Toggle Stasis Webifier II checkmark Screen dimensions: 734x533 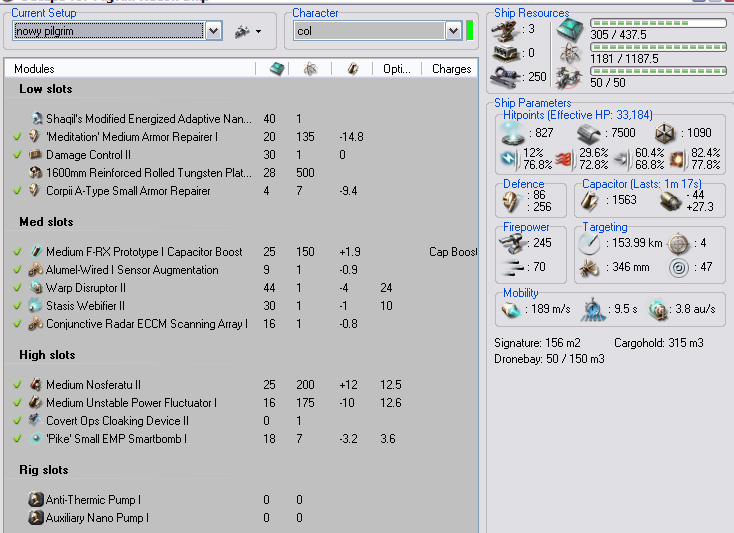pyautogui.click(x=17, y=306)
